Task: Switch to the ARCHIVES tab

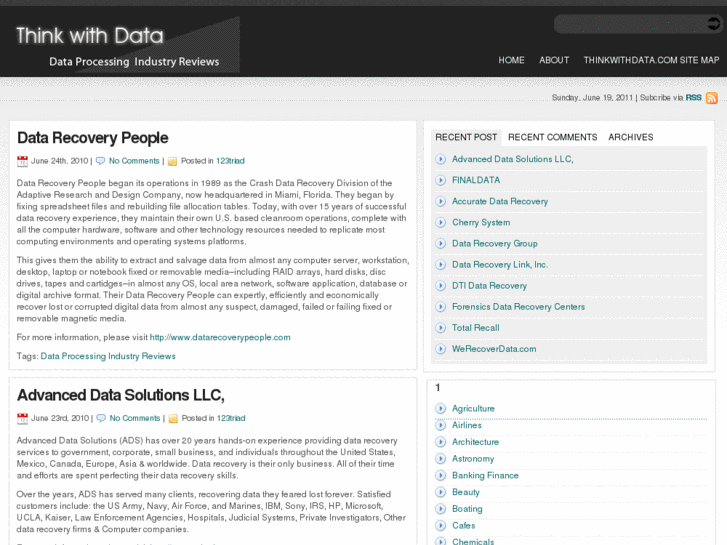Action: tap(631, 137)
